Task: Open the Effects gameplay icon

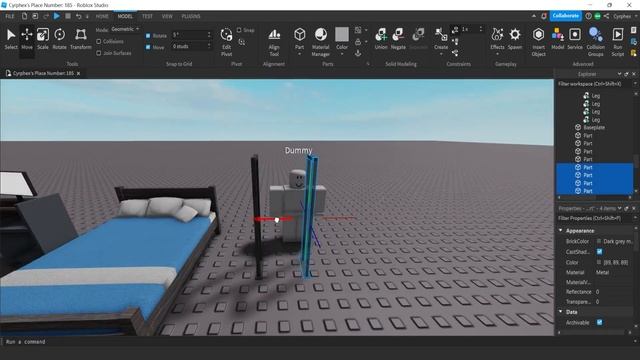Action: point(497,35)
